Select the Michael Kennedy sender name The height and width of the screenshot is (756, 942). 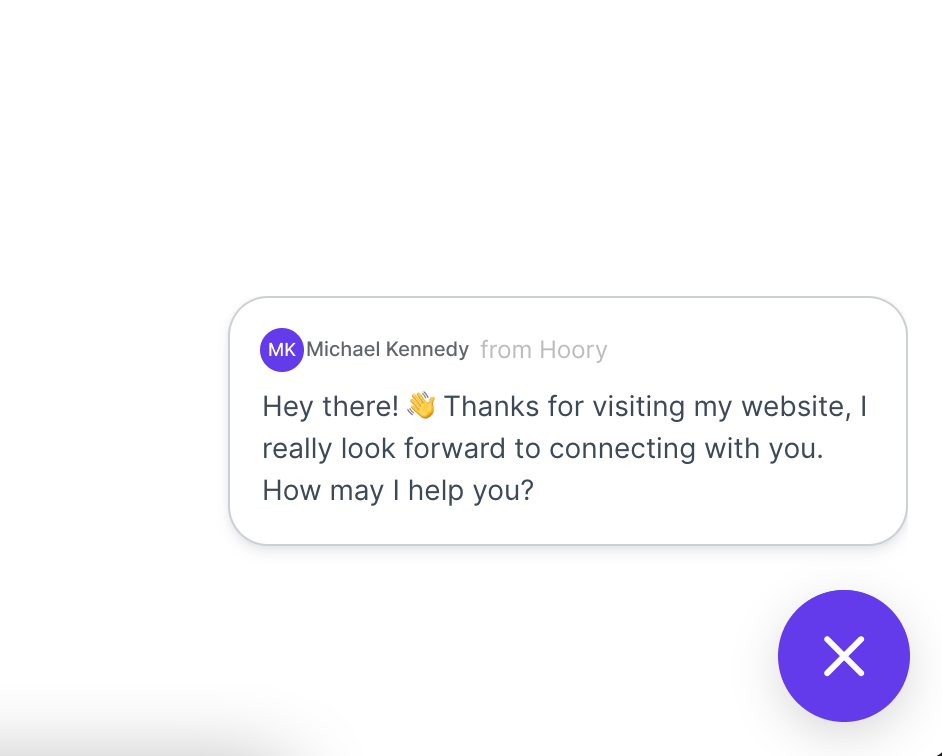(387, 349)
